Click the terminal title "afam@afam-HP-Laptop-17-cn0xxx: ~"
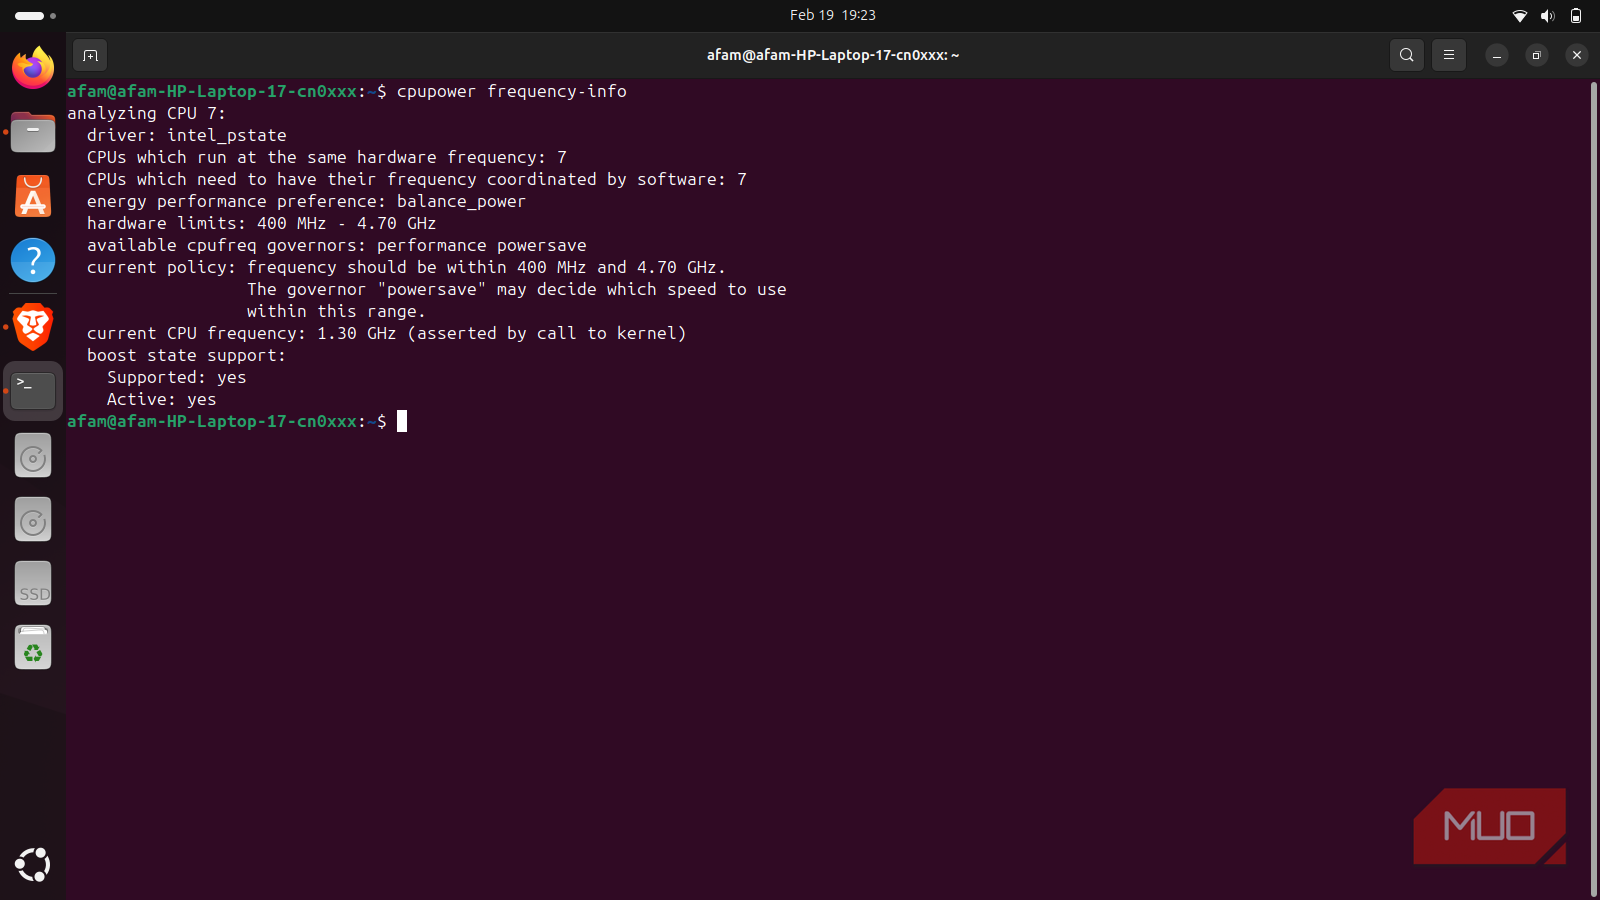Screen dimensions: 1600x900 click(833, 55)
